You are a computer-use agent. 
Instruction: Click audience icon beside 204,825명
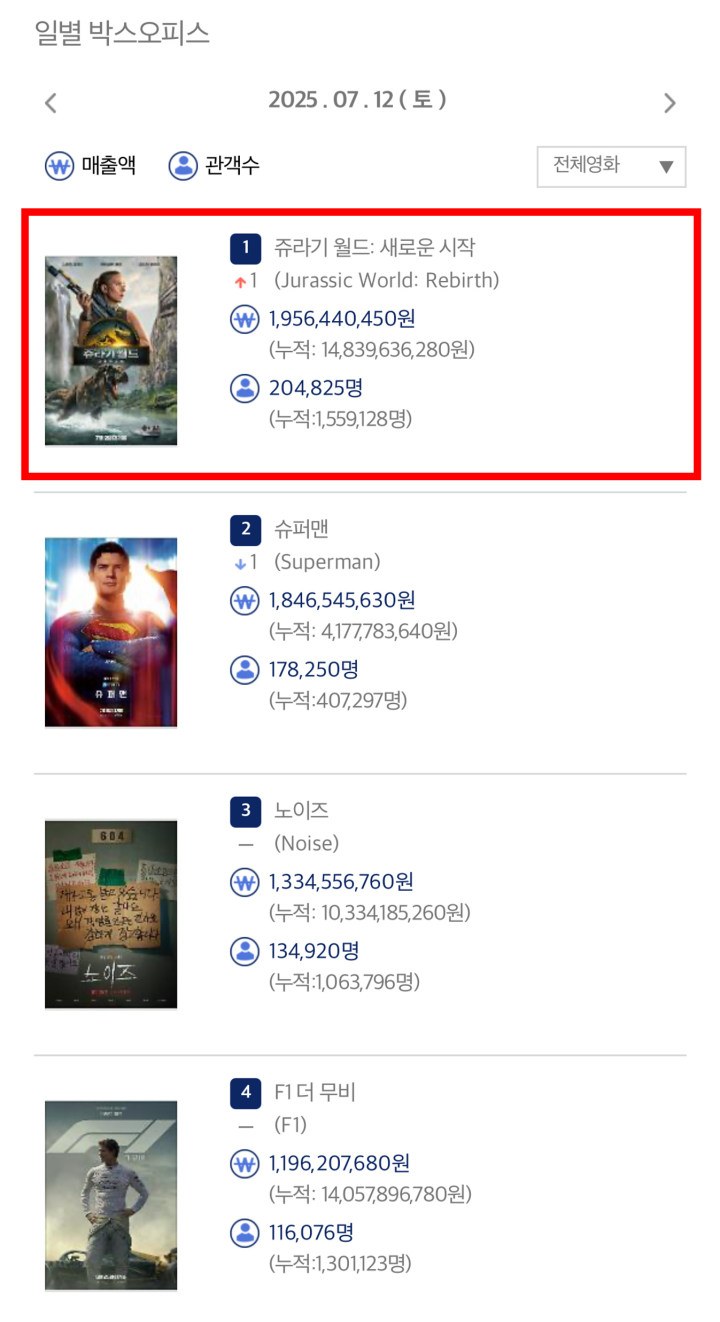point(245,388)
